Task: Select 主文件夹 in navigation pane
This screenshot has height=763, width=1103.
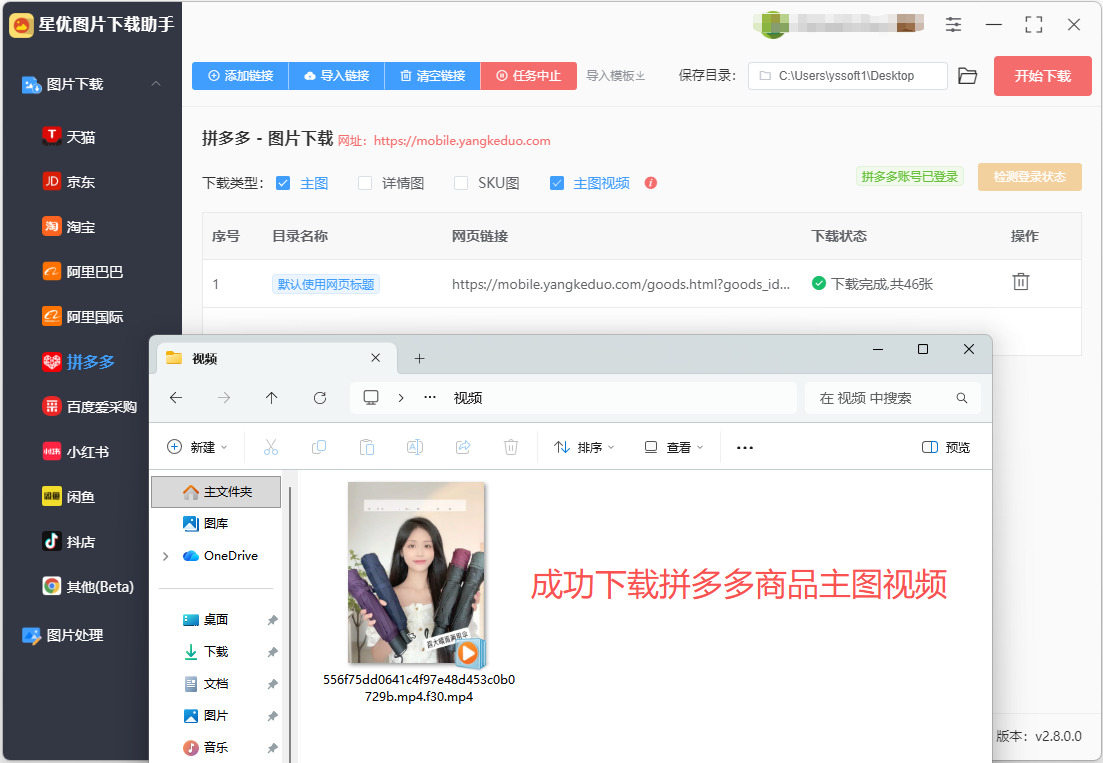Action: pyautogui.click(x=216, y=492)
